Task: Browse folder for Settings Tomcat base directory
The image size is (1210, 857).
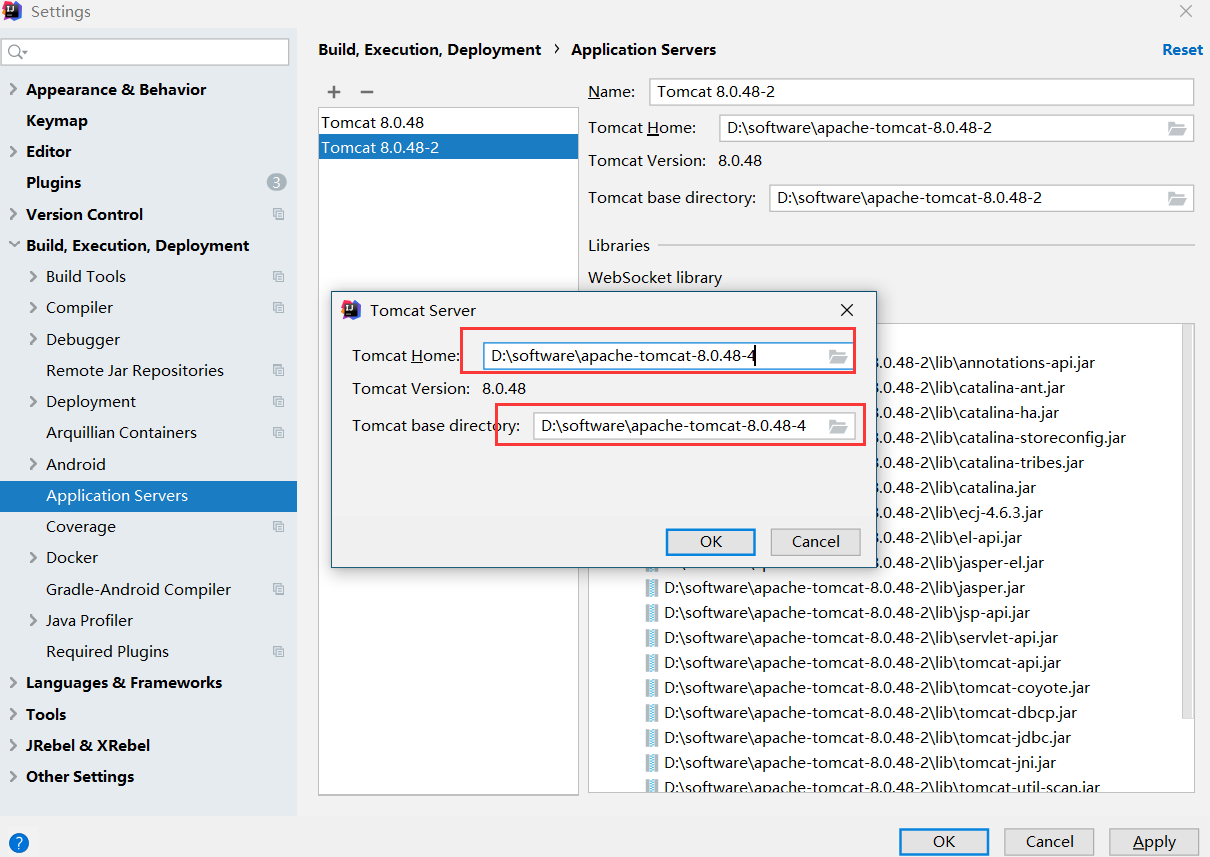Action: pyautogui.click(x=1177, y=198)
